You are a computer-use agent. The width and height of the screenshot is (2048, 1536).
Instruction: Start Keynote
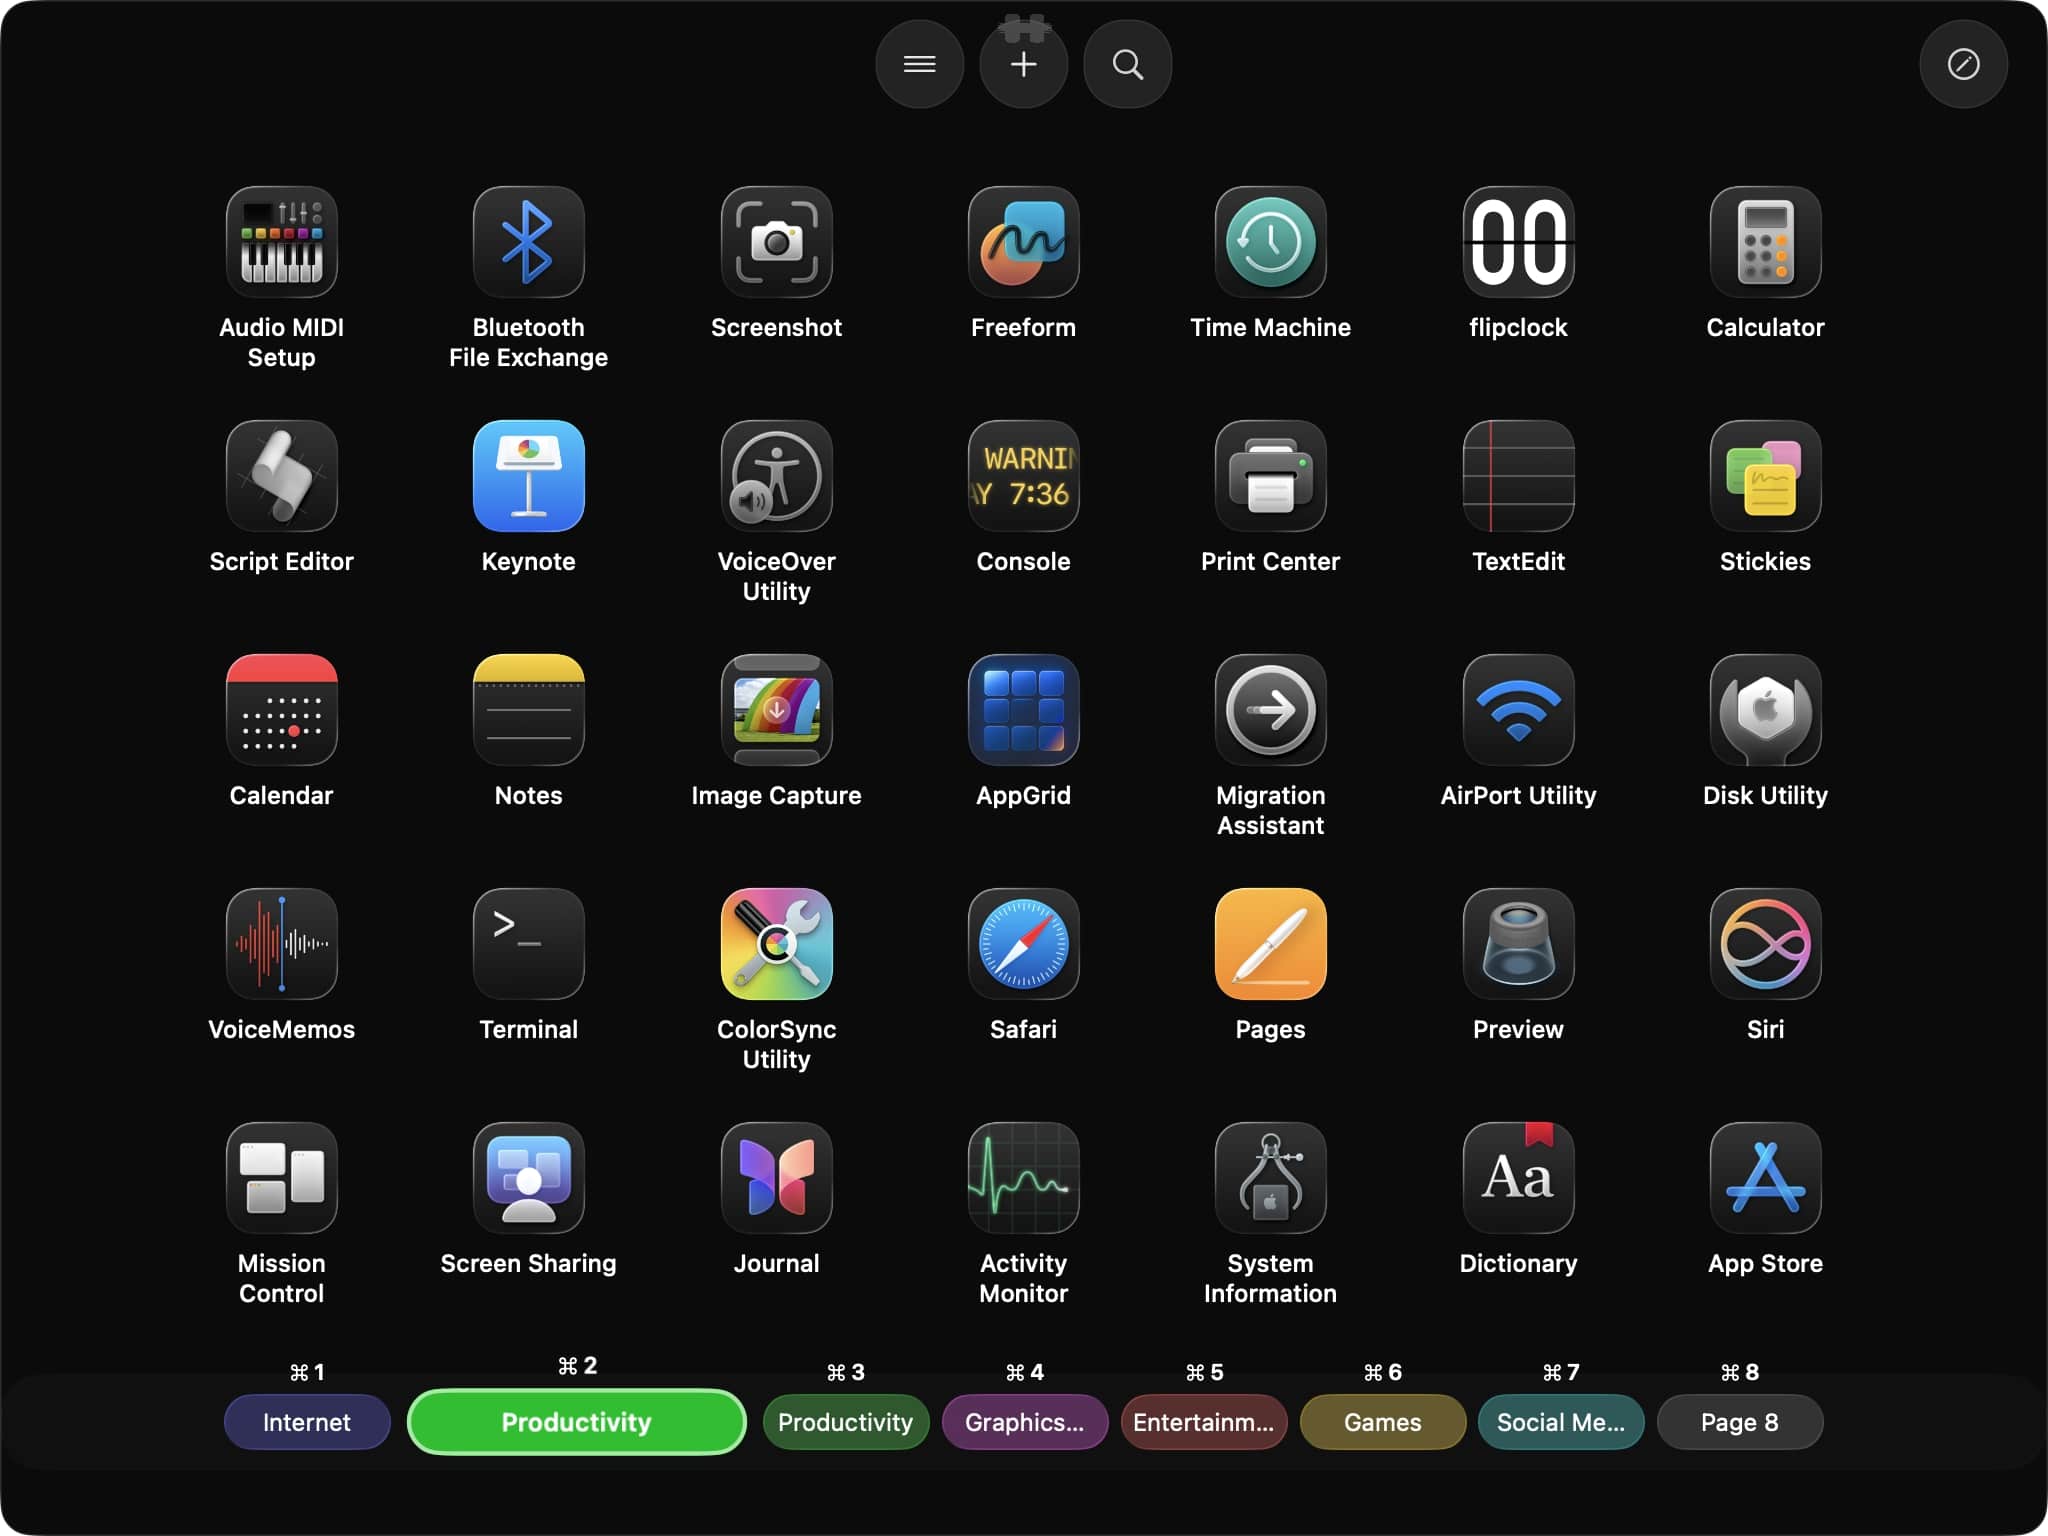pyautogui.click(x=528, y=476)
